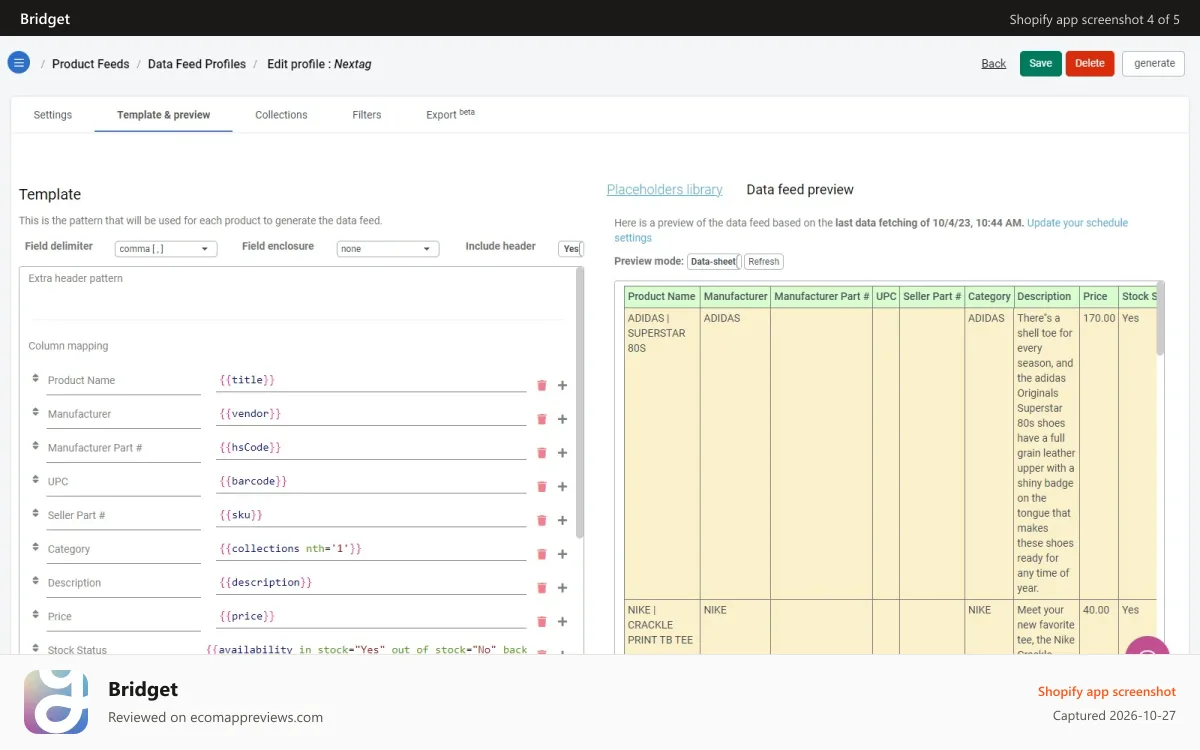This screenshot has width=1200, height=750.
Task: Delete the UPC column mapping
Action: [542, 486]
